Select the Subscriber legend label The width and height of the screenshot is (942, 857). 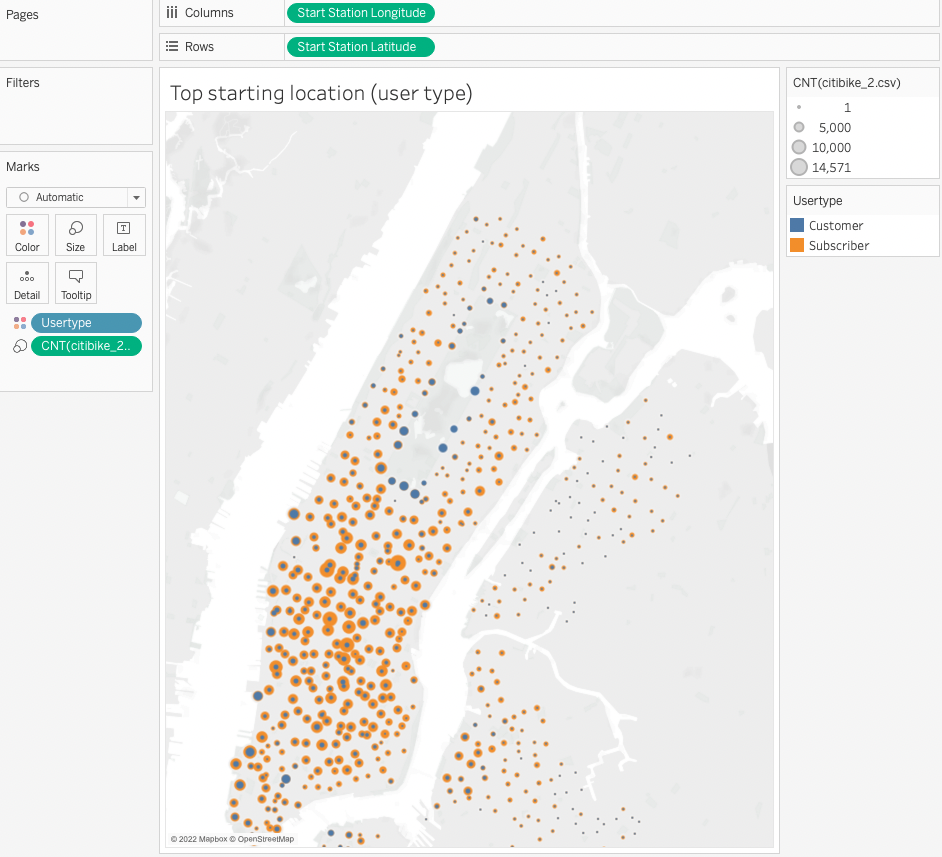(x=839, y=246)
